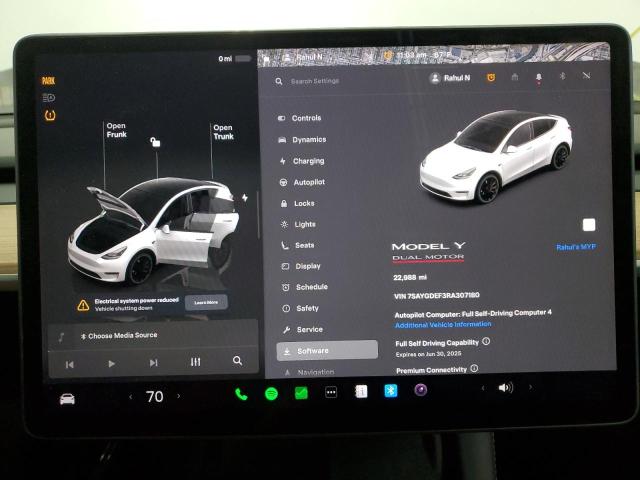This screenshot has width=640, height=480.
Task: Open Rahul N driver profile in settings header
Action: pos(450,78)
